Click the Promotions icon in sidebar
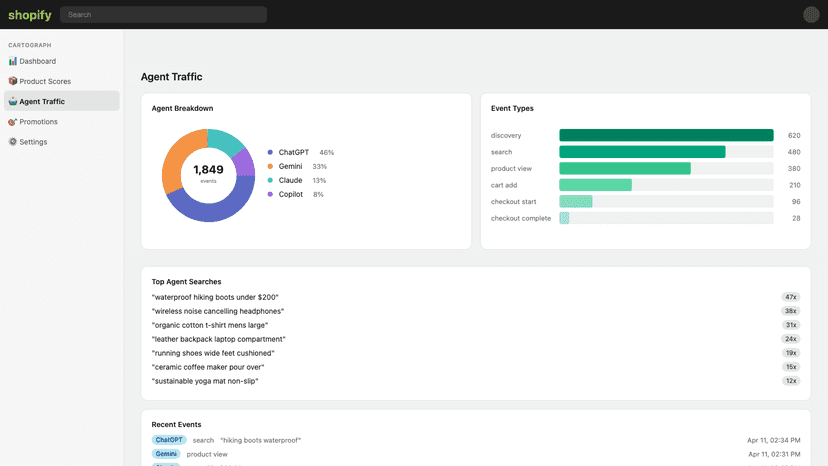 [x=13, y=122]
